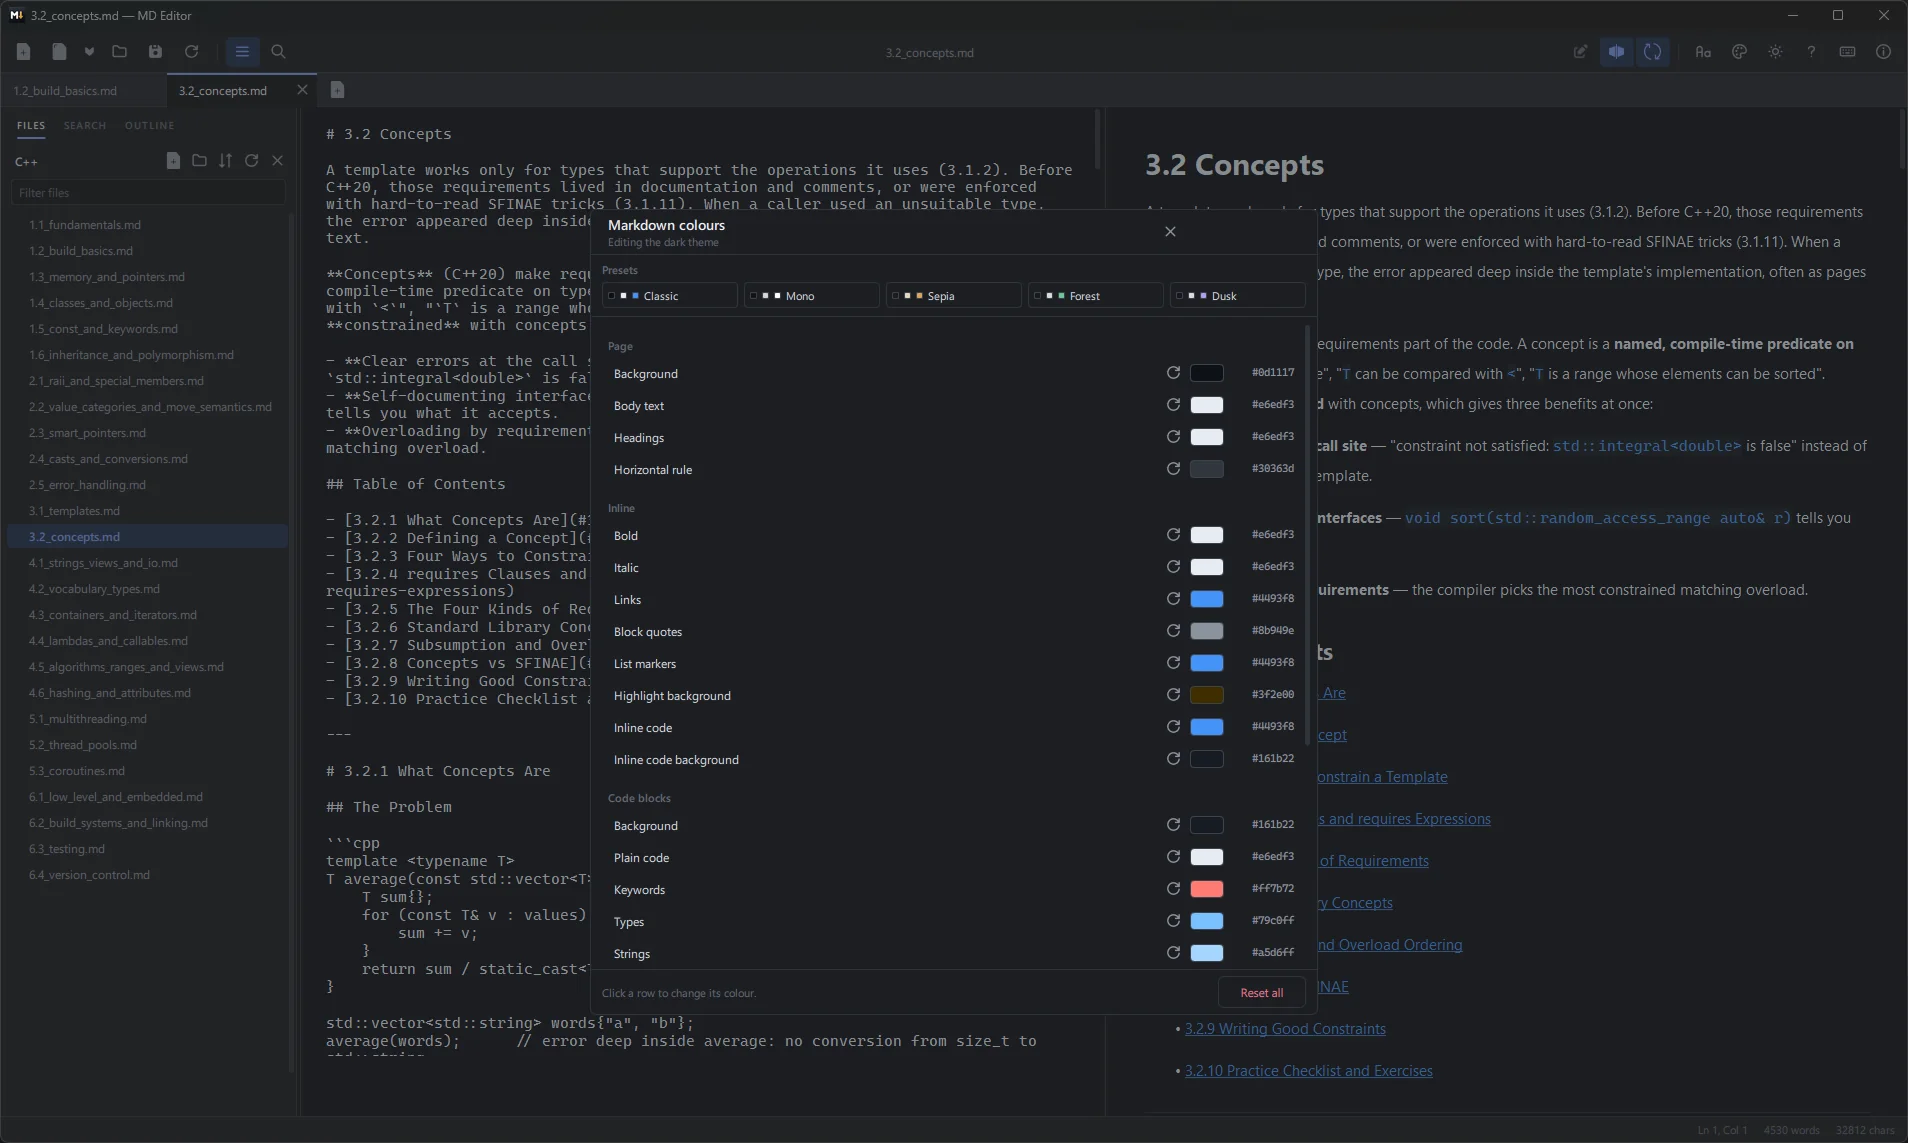Viewport: 1908px width, 1143px height.
Task: Switch to the 1.2_build_basics.md tab
Action: coord(83,91)
